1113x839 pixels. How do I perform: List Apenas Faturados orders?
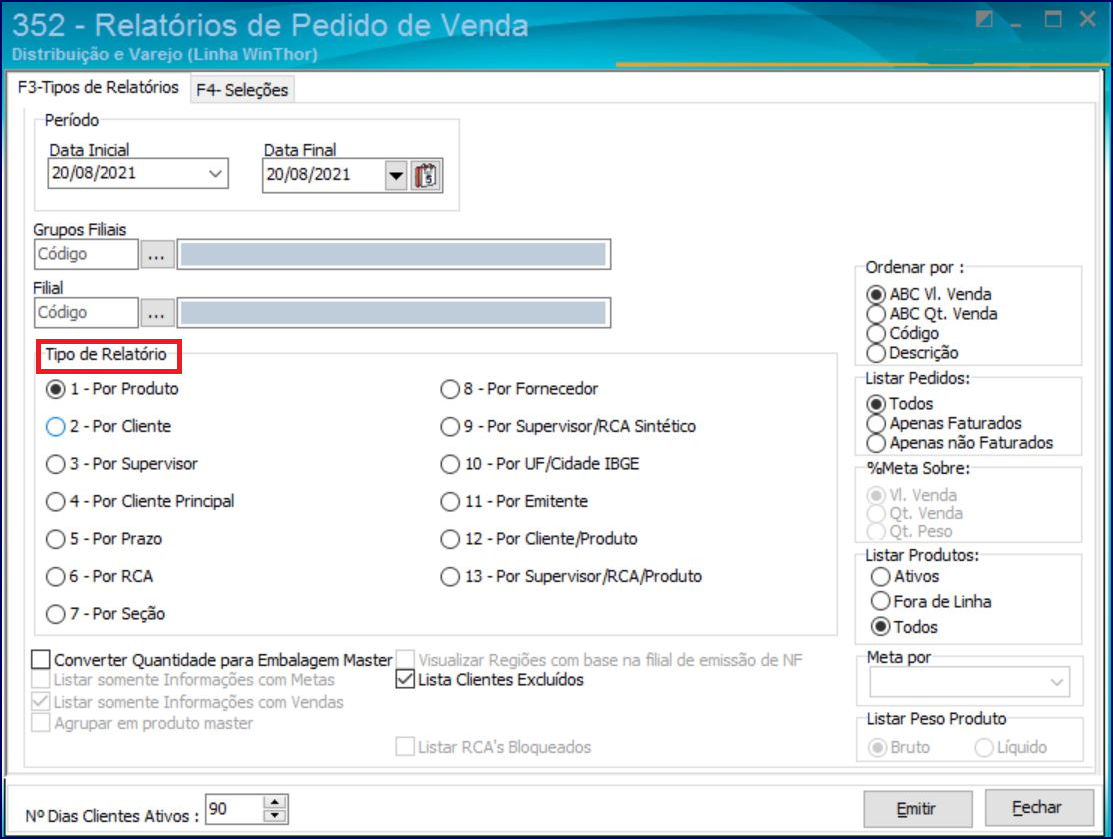(944, 424)
